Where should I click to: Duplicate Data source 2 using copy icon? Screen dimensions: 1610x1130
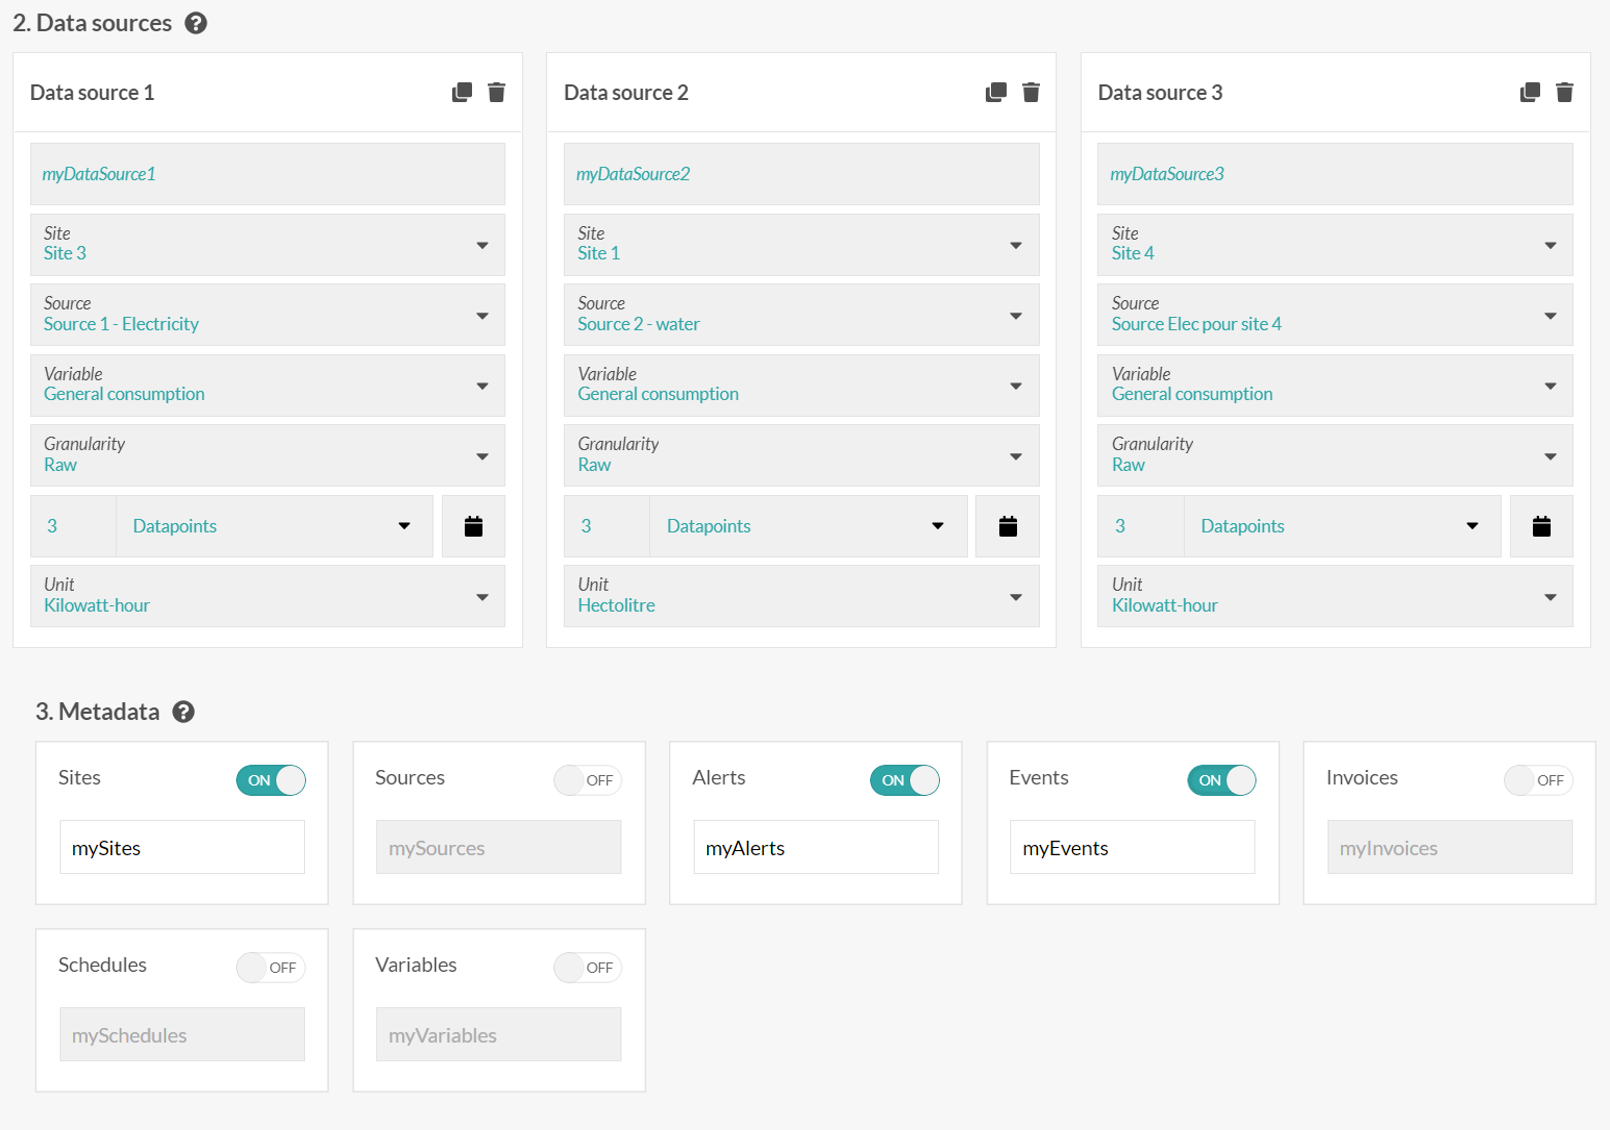tap(995, 92)
